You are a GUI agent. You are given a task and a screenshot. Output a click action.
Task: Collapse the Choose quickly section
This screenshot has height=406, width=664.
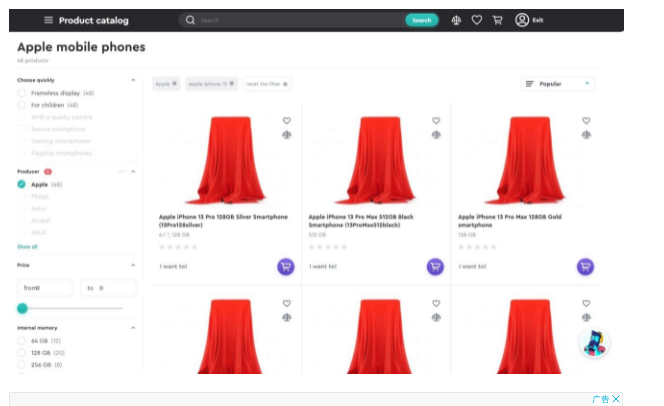tap(133, 80)
